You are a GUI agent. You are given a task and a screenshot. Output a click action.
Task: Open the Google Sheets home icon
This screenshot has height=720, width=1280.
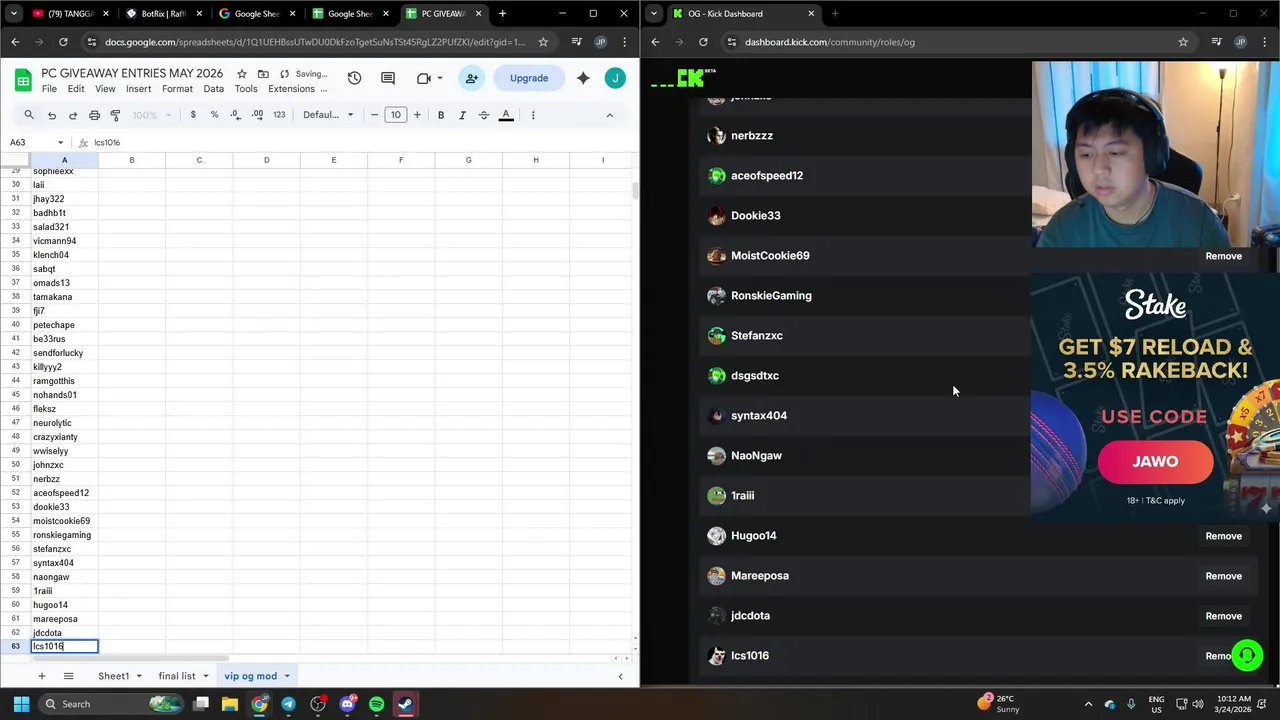(21, 79)
